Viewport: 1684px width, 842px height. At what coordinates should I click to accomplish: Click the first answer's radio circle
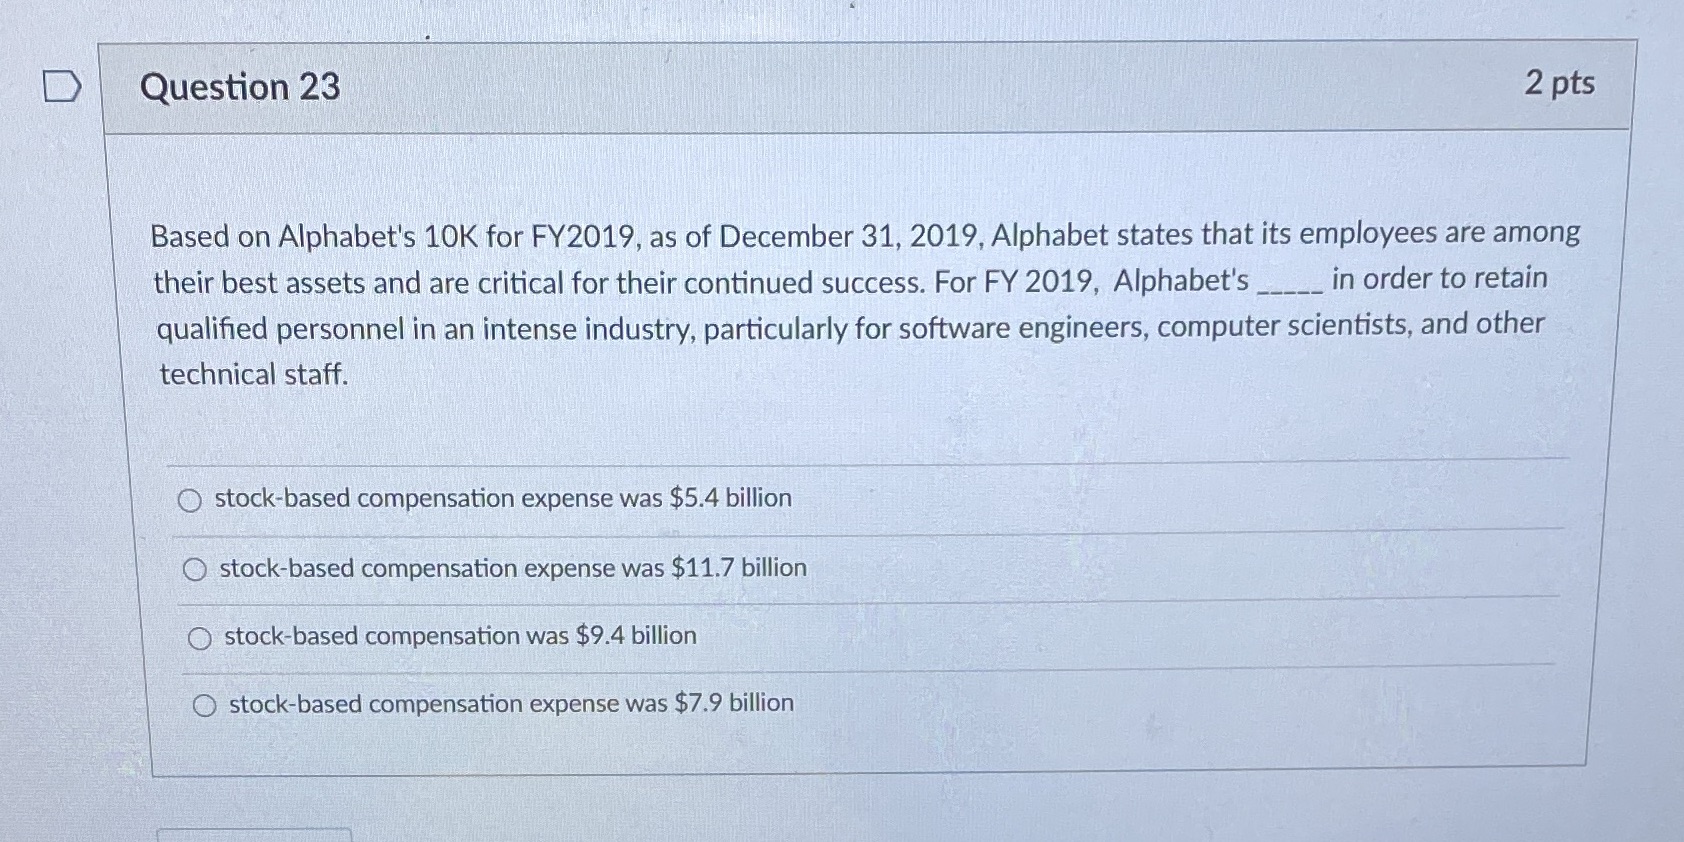point(192,499)
